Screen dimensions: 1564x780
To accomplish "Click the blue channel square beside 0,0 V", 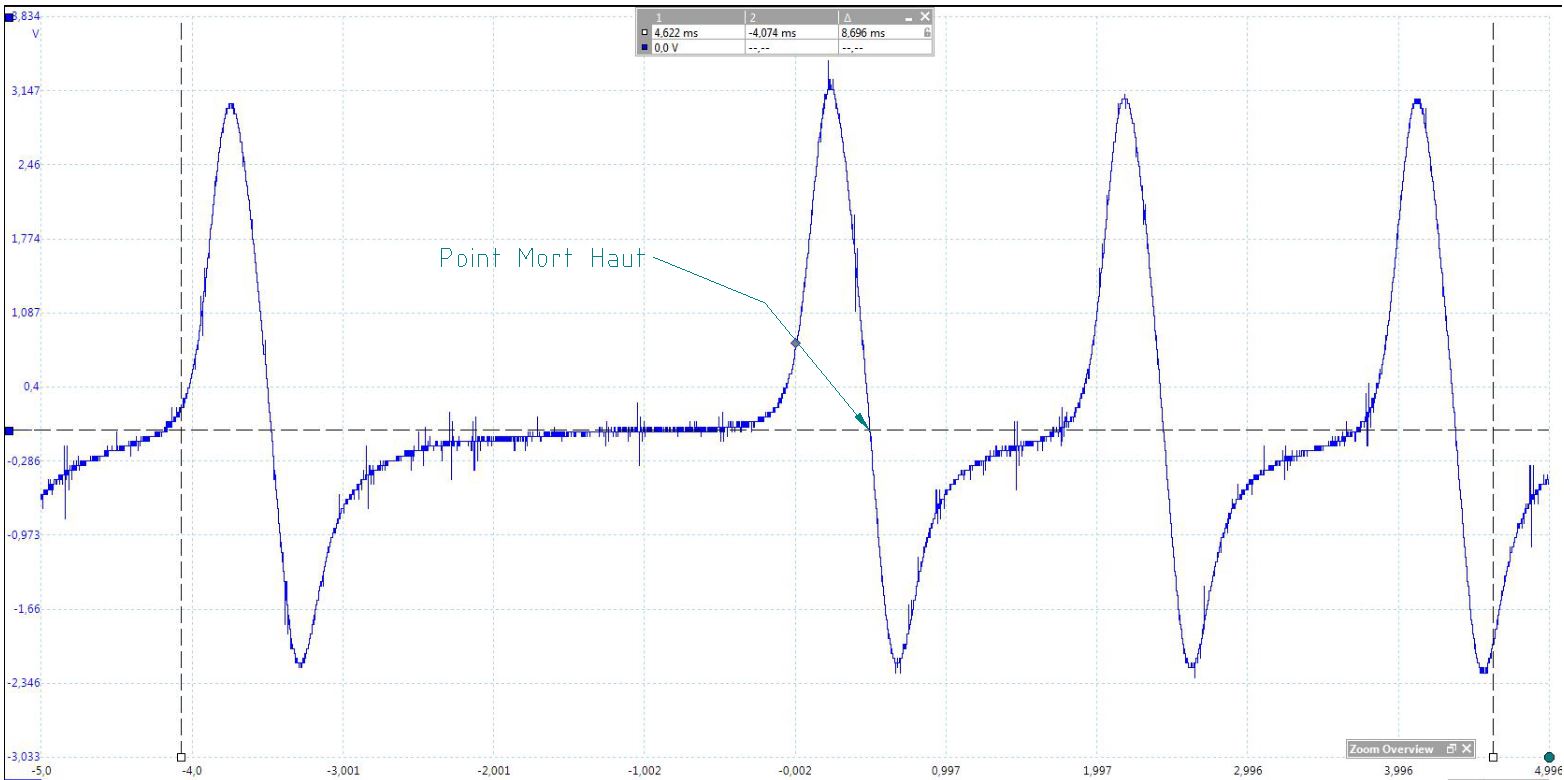I will coord(644,47).
